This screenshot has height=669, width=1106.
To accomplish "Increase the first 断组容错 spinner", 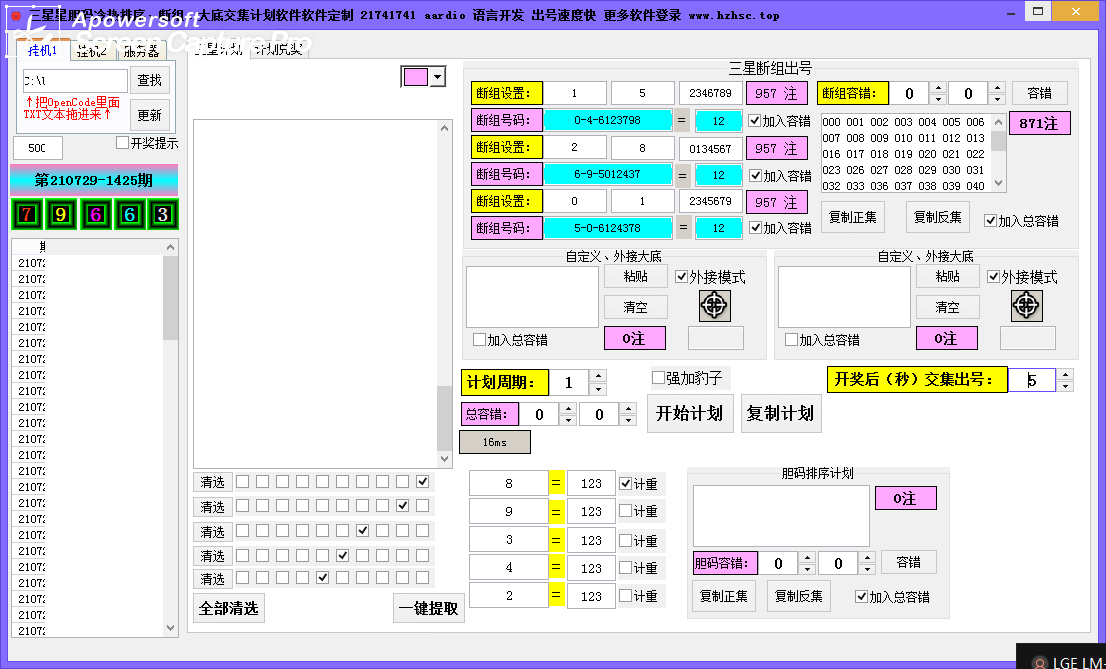I will pos(937,88).
